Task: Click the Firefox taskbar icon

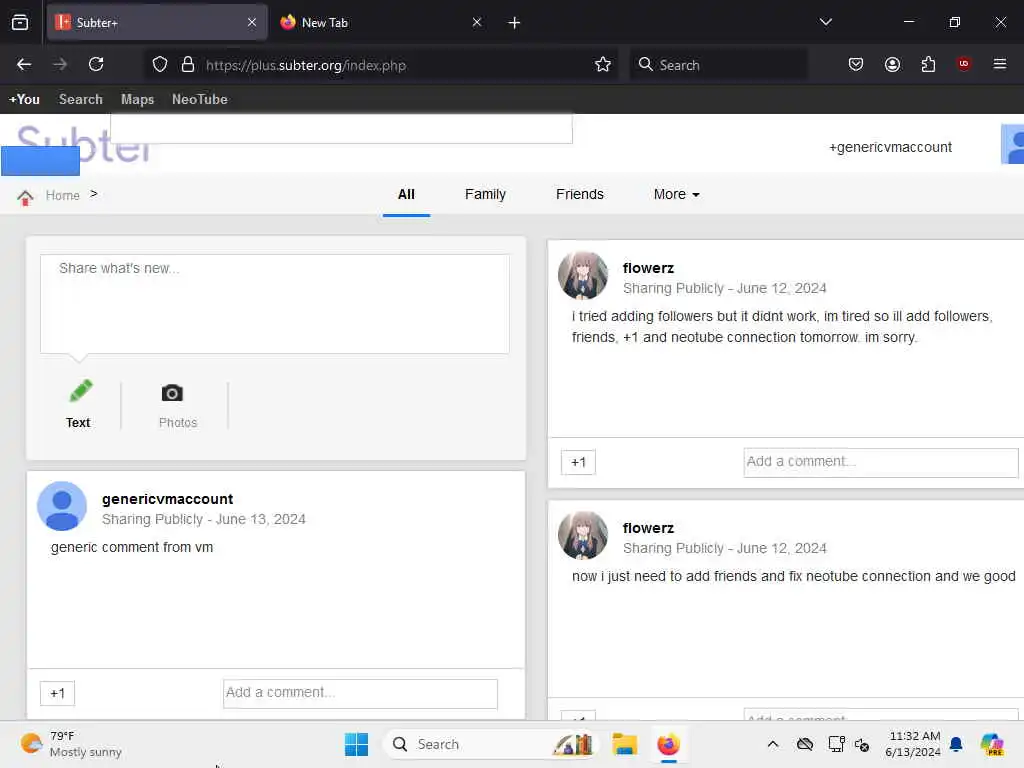Action: tap(668, 744)
